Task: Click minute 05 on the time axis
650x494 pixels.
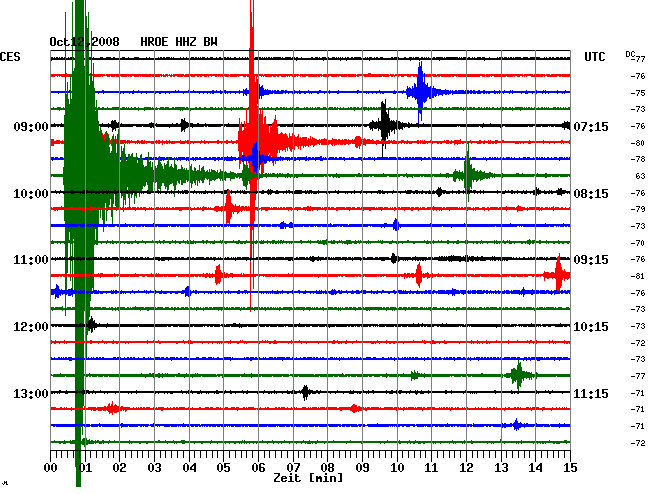Action: 223,468
